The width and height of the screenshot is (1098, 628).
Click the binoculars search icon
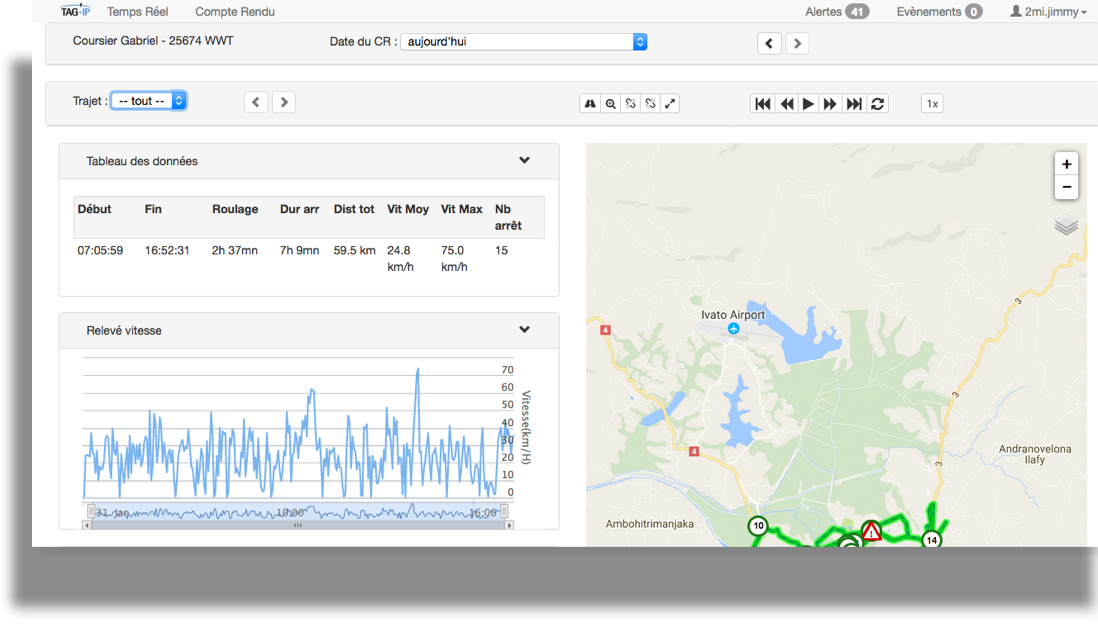click(590, 104)
